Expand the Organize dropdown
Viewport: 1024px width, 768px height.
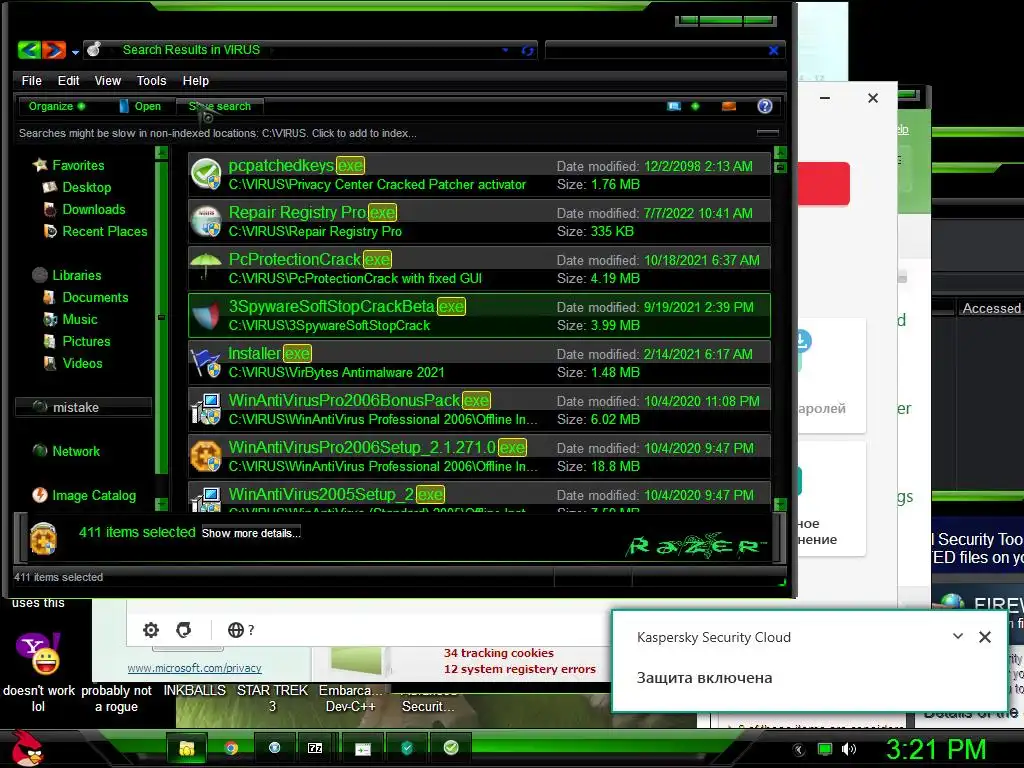(57, 106)
